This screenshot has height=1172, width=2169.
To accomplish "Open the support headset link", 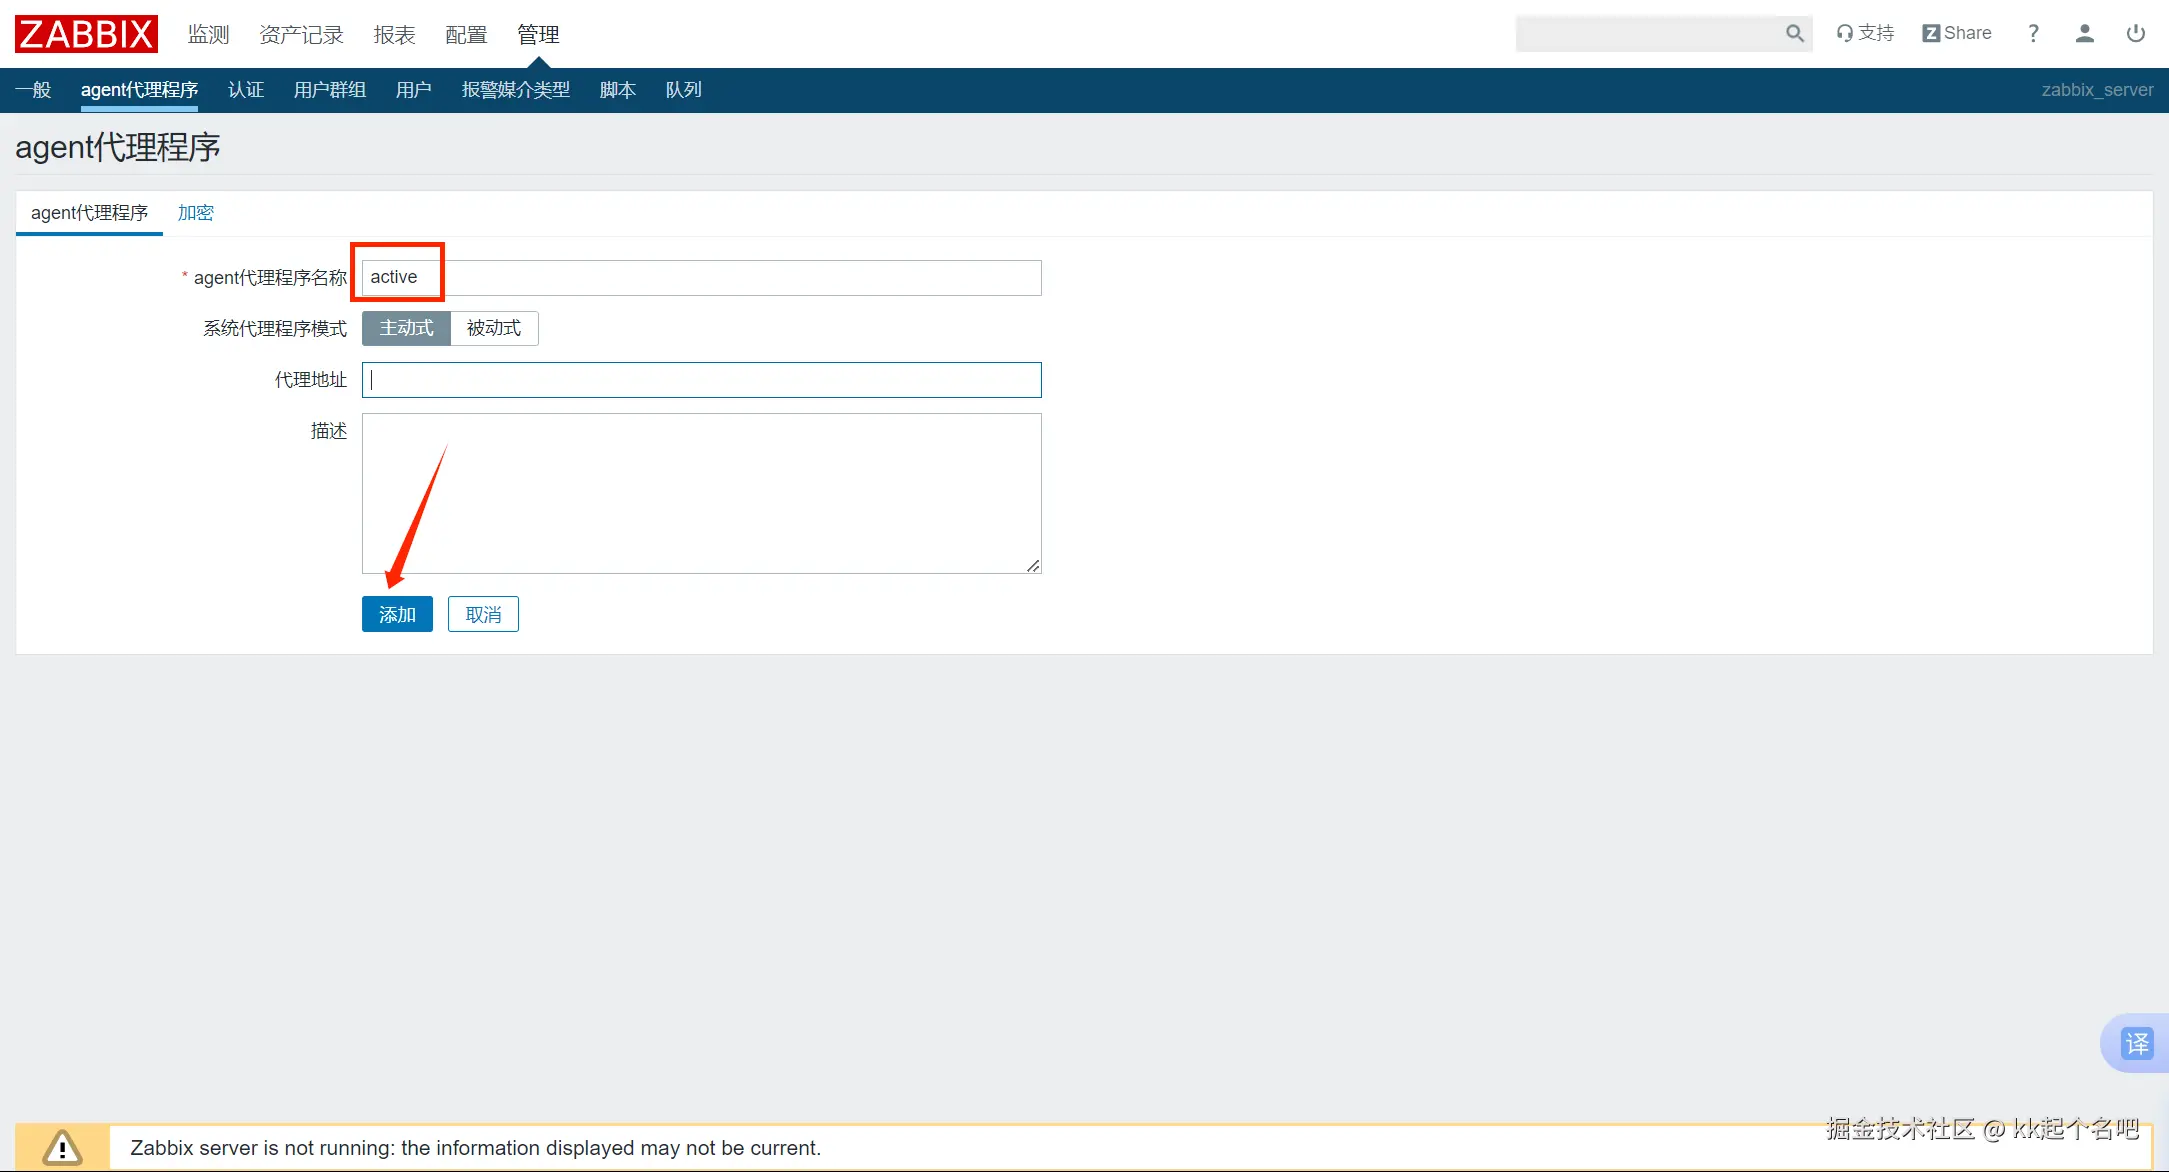I will pyautogui.click(x=1865, y=33).
